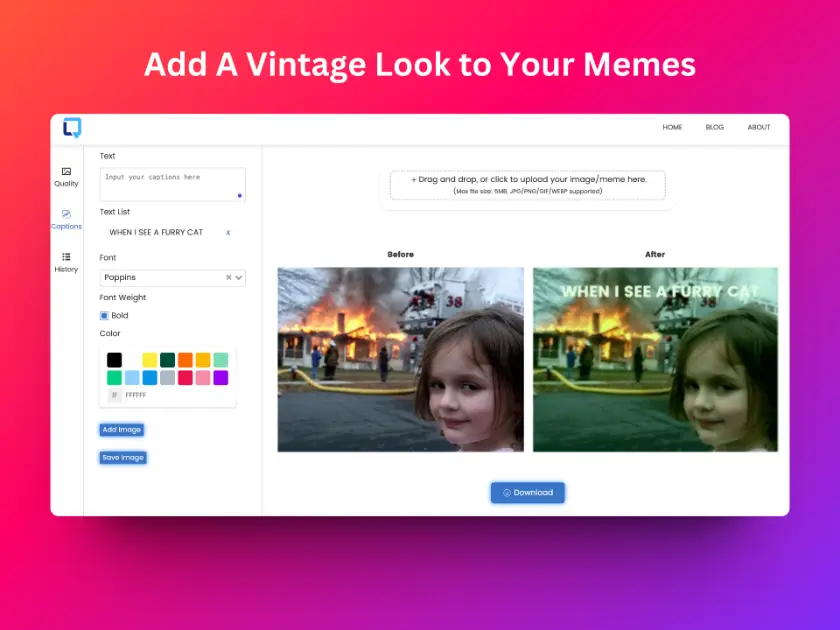Select the Quality panel icon in sidebar

click(66, 172)
